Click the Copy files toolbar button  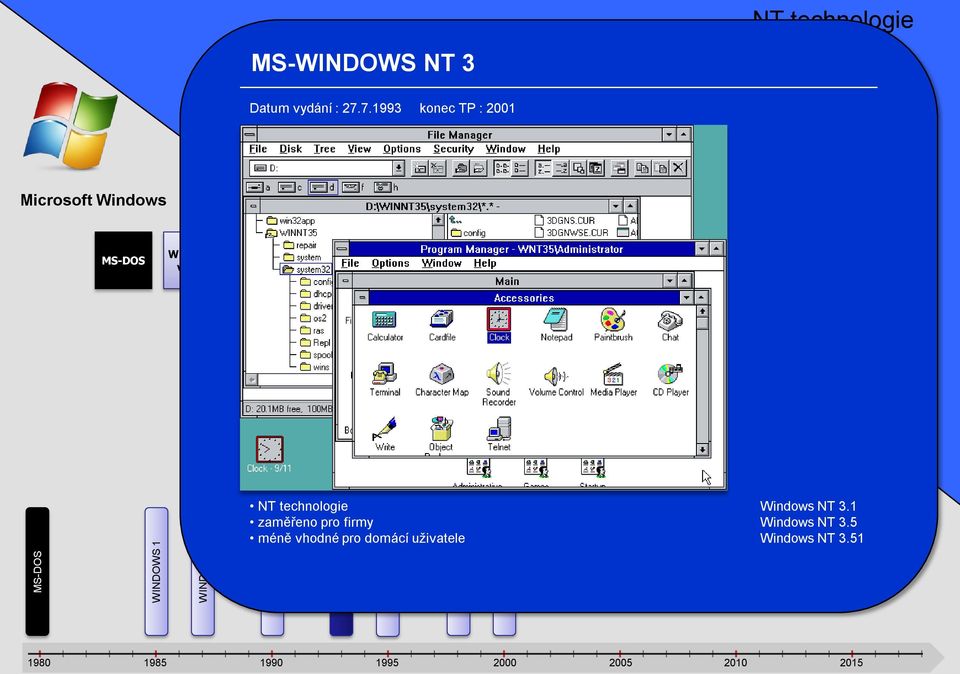click(x=642, y=168)
